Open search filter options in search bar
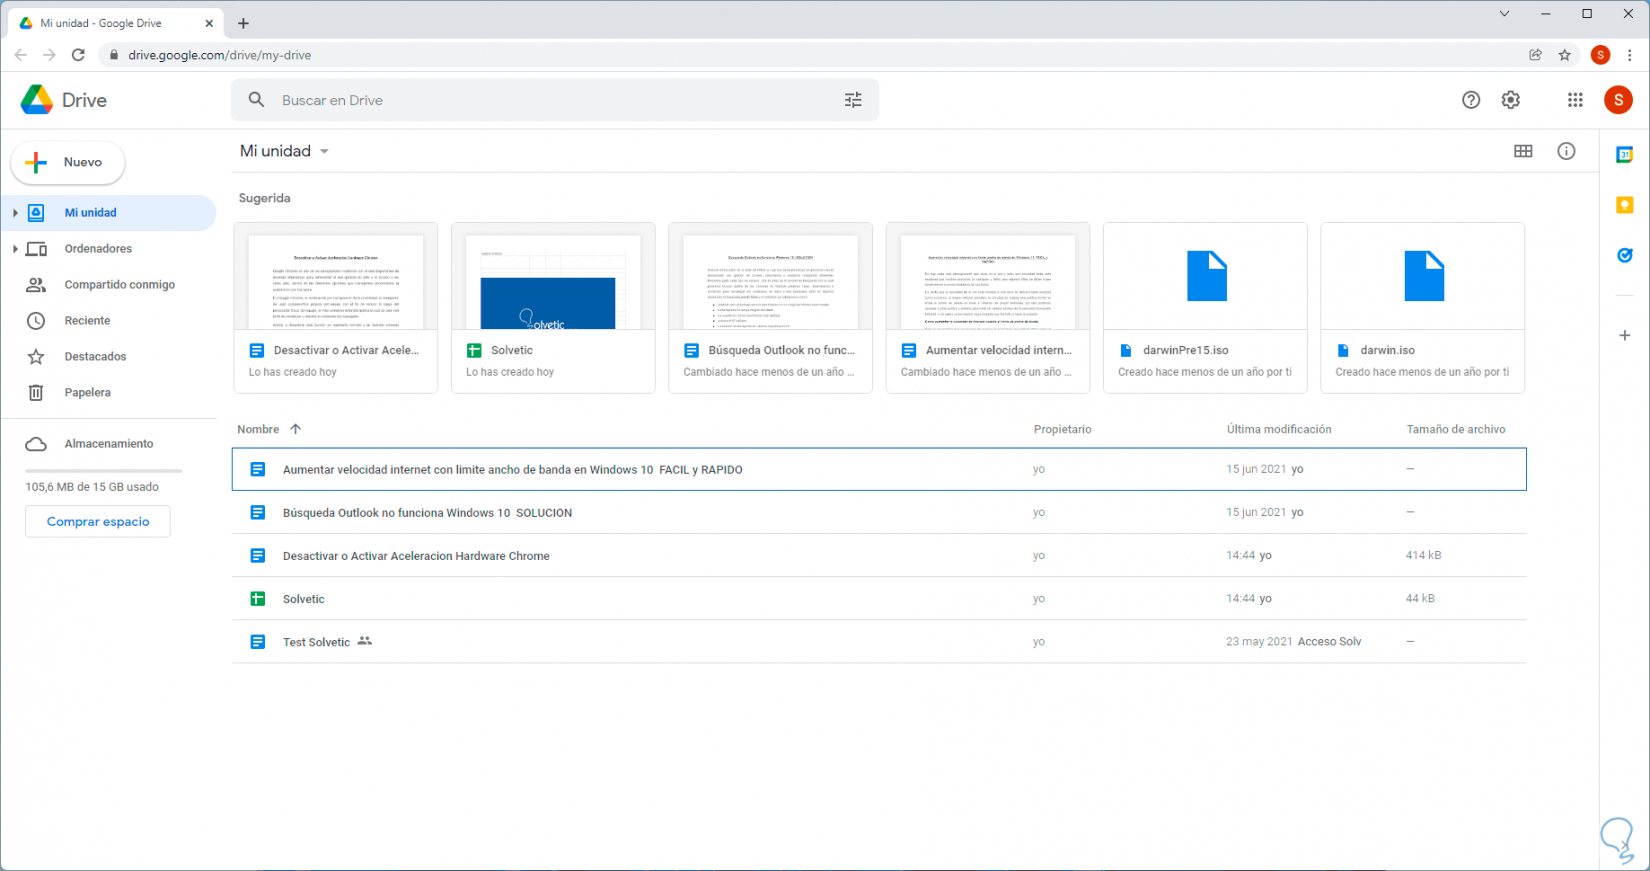 [x=853, y=100]
